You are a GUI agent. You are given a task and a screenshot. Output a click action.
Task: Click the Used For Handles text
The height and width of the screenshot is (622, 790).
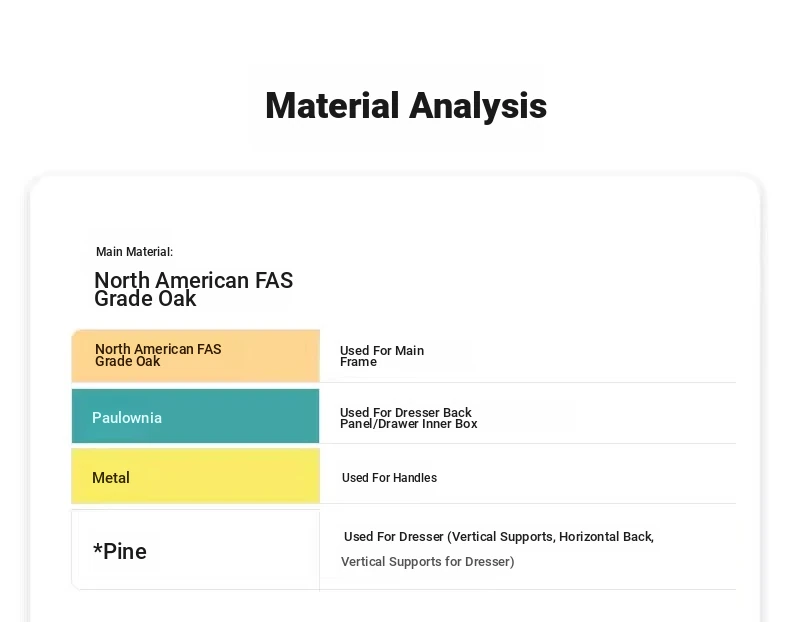pyautogui.click(x=389, y=477)
